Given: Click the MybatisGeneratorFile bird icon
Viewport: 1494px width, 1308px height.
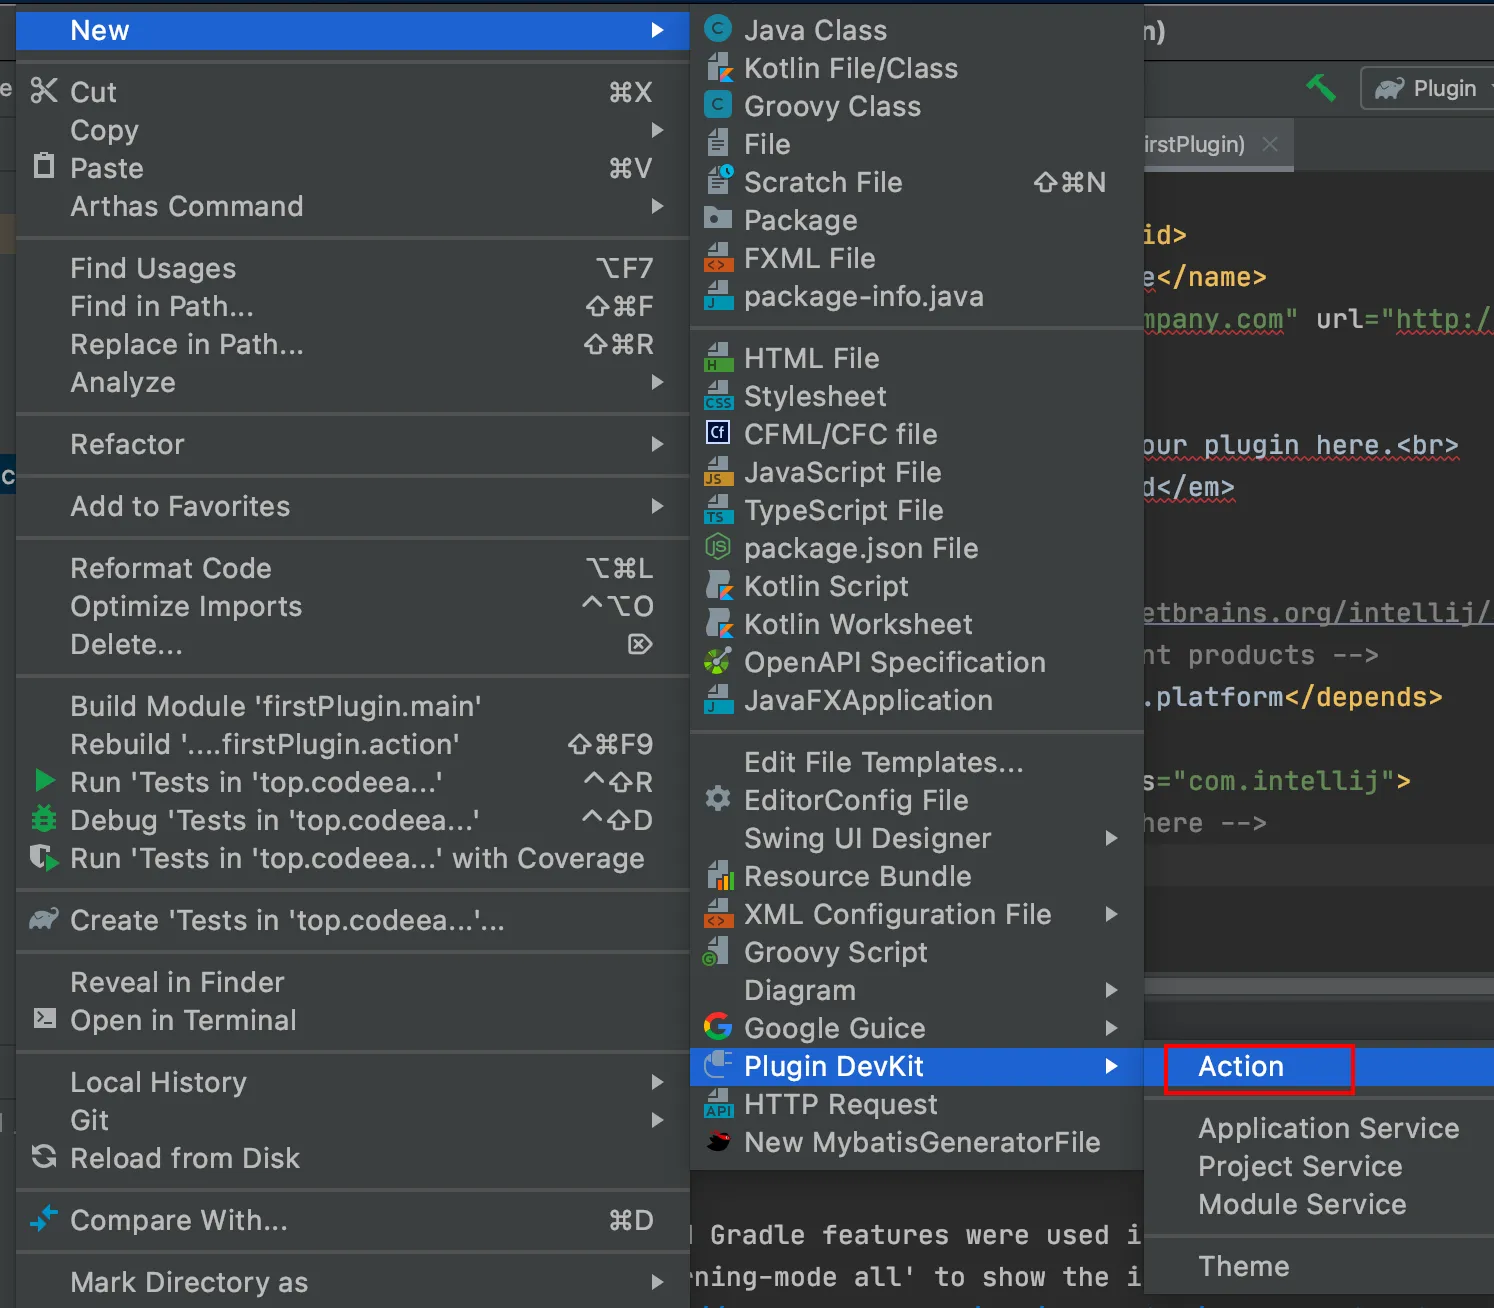Looking at the screenshot, I should (718, 1141).
